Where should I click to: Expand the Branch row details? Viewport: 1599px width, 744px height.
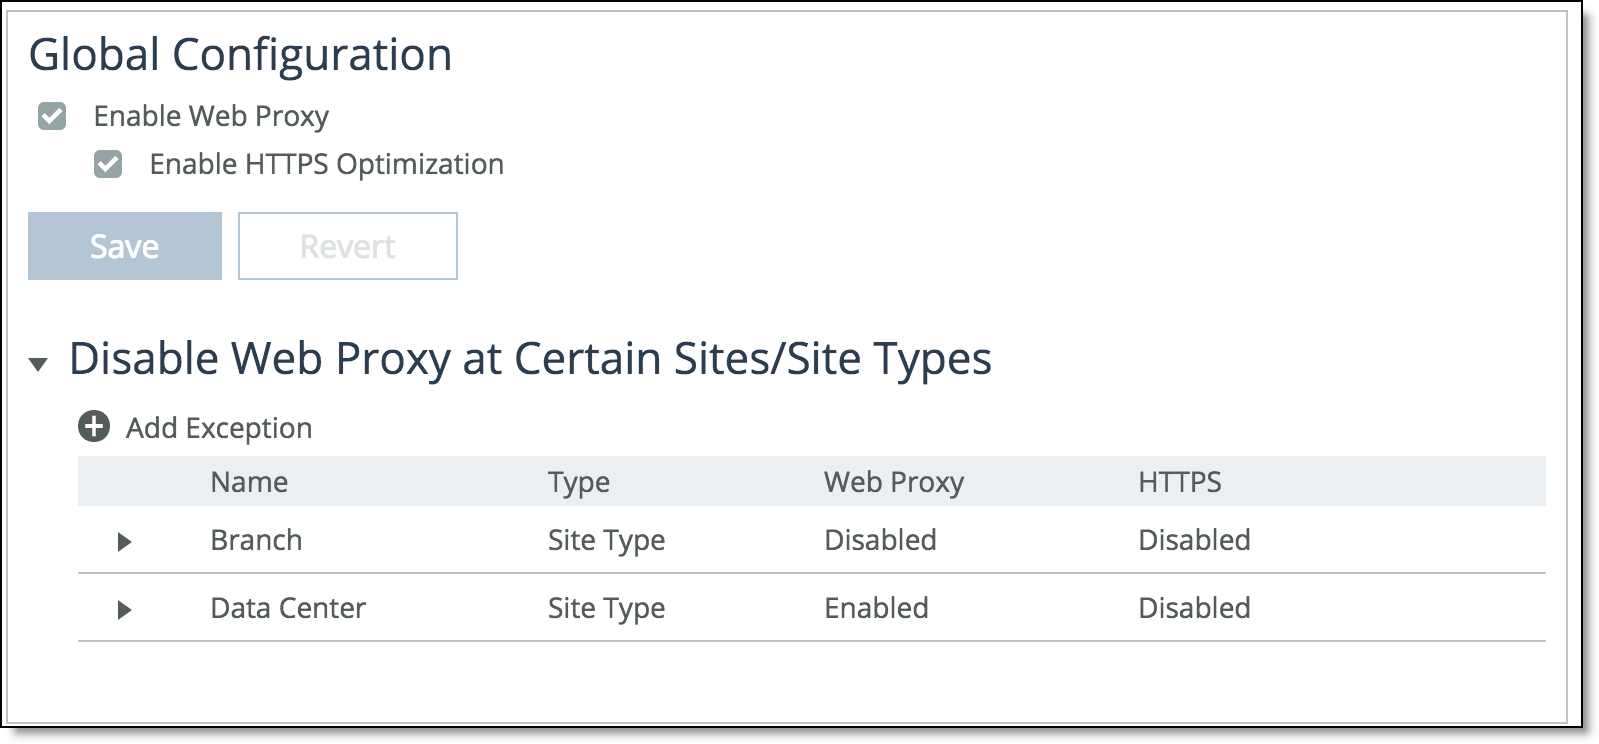point(124,541)
